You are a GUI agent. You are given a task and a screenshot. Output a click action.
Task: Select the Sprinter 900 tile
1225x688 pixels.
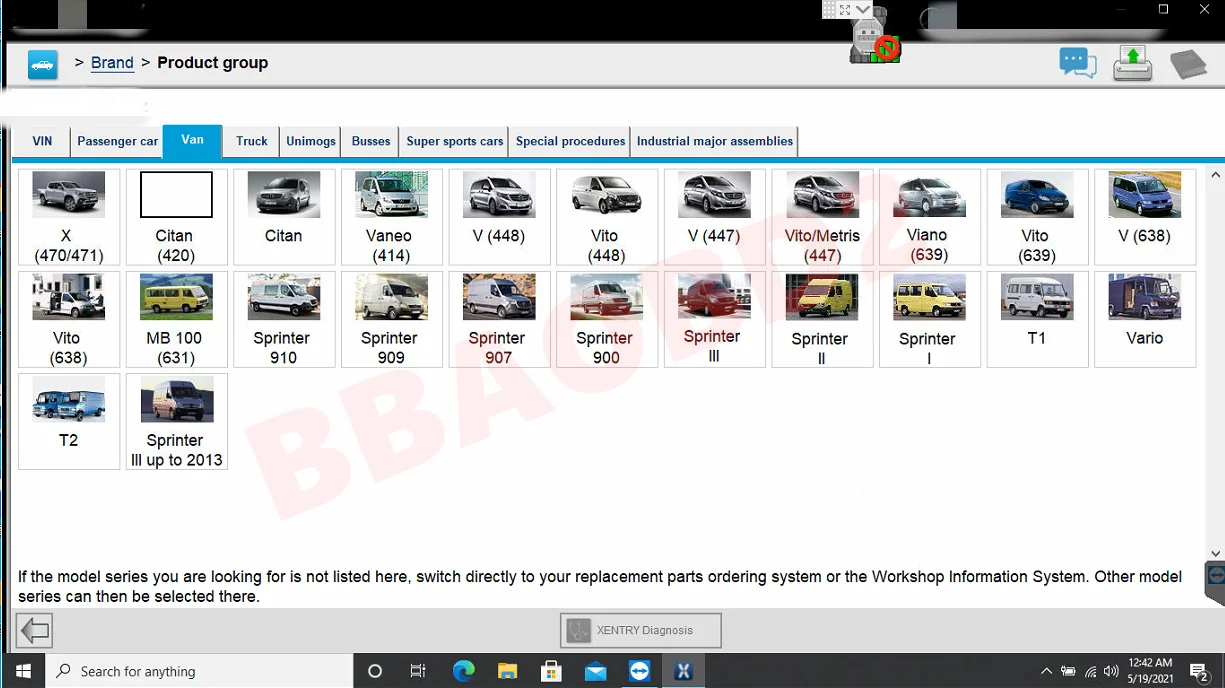pyautogui.click(x=606, y=319)
